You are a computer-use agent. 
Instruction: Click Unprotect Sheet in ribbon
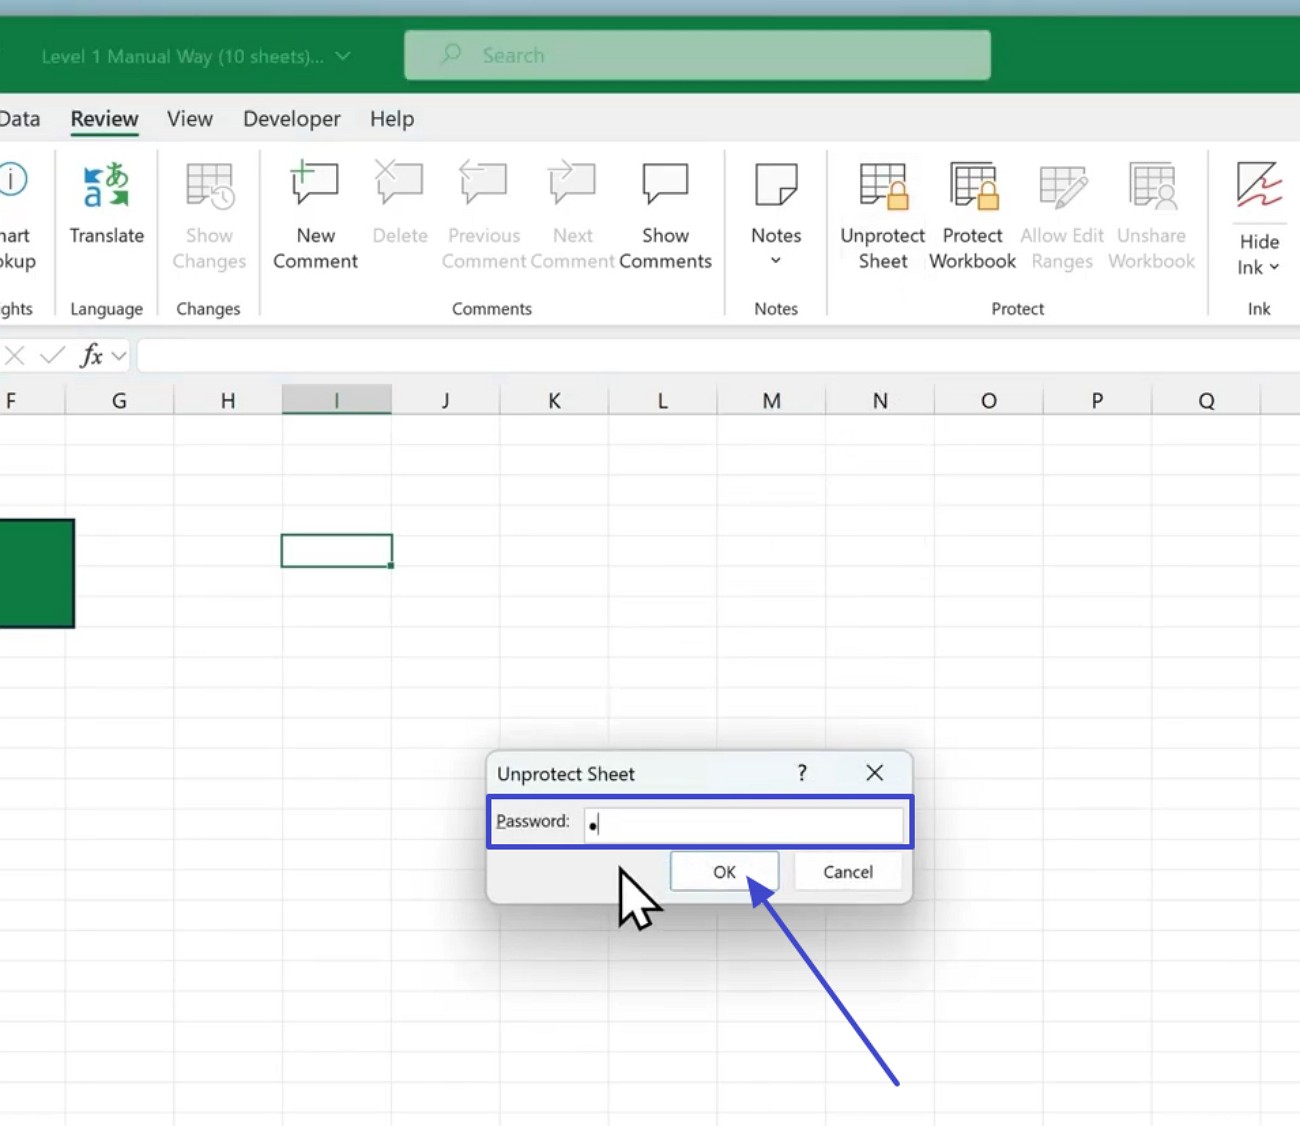tap(883, 216)
